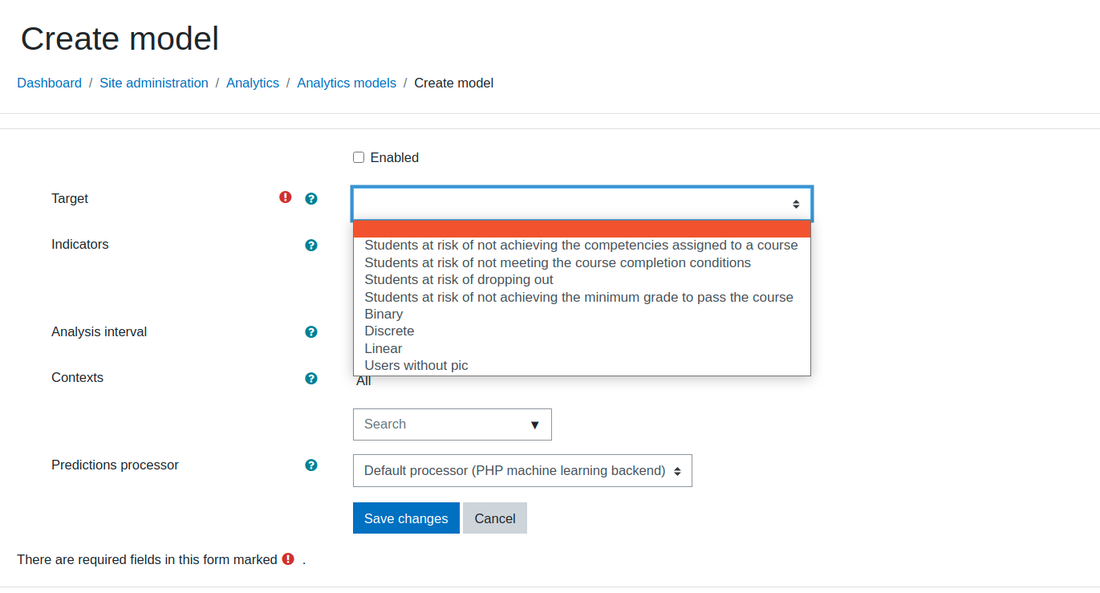The height and width of the screenshot is (593, 1100).
Task: Open help icon for Contexts field
Action: [311, 378]
